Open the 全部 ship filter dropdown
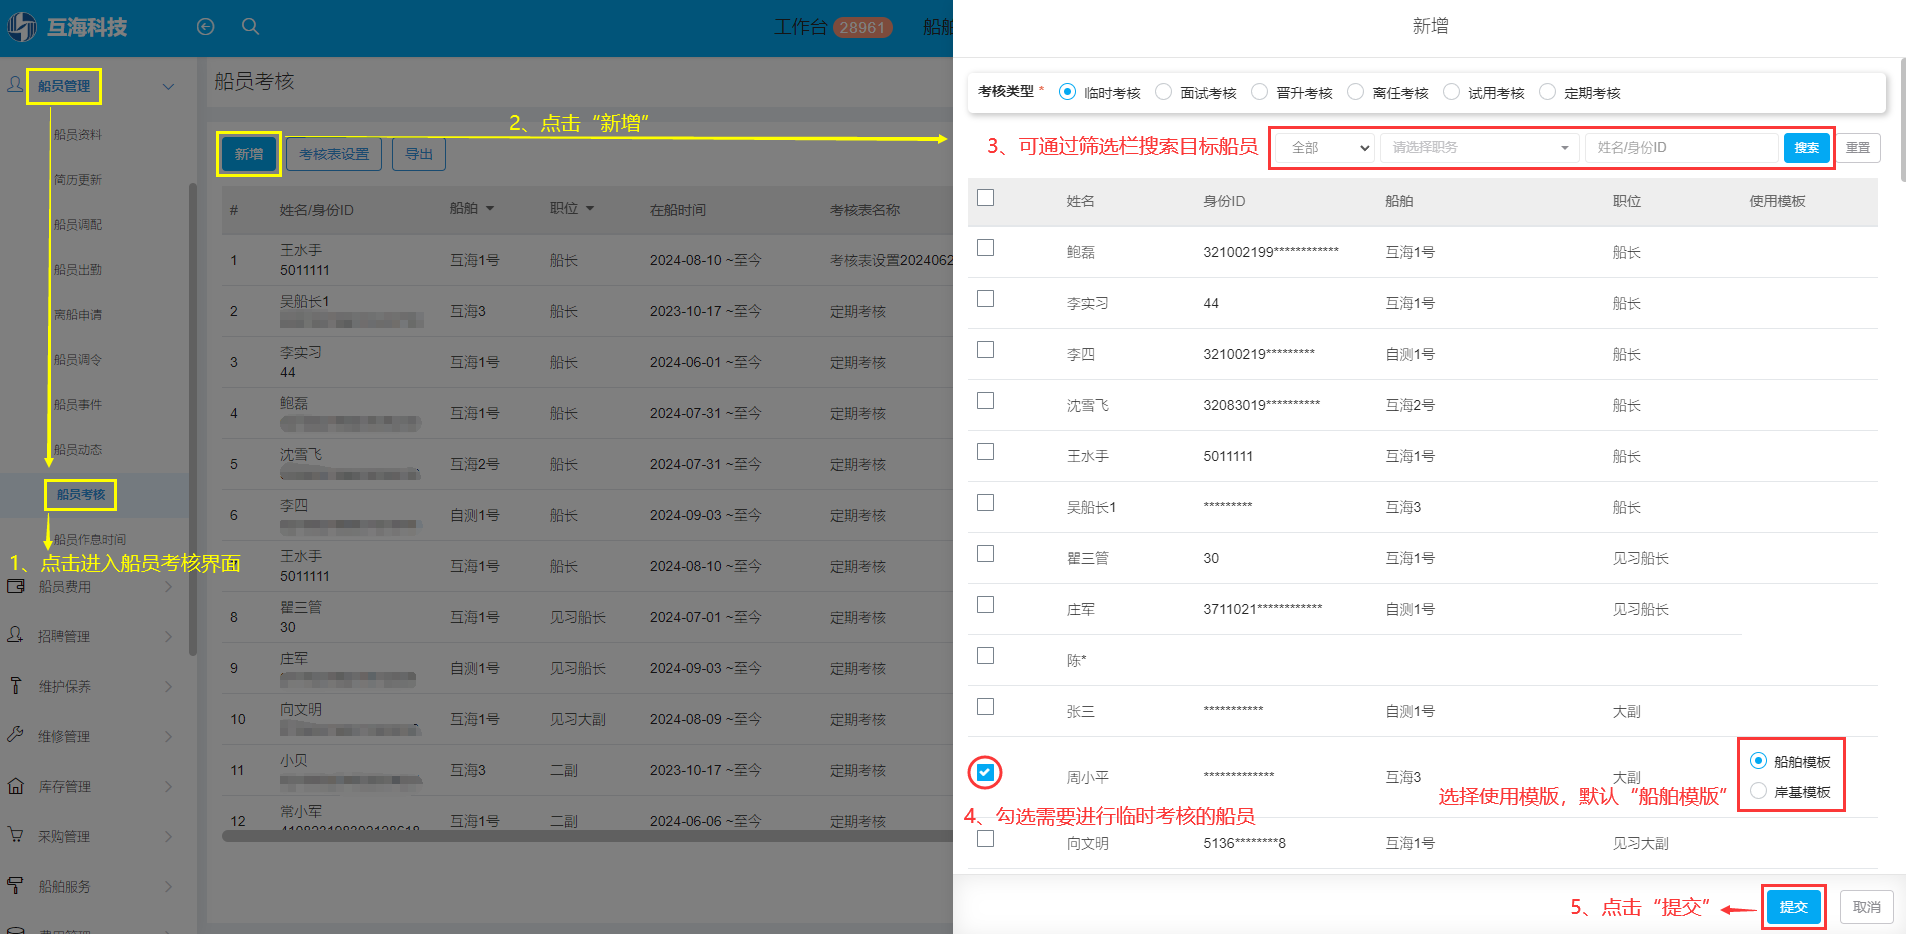This screenshot has width=1906, height=934. [x=1326, y=148]
